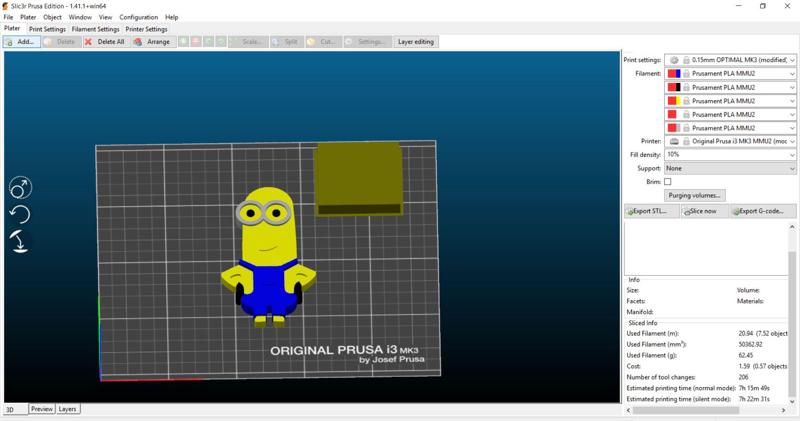This screenshot has width=800, height=421.
Task: Open the Plater menu
Action: (28, 17)
